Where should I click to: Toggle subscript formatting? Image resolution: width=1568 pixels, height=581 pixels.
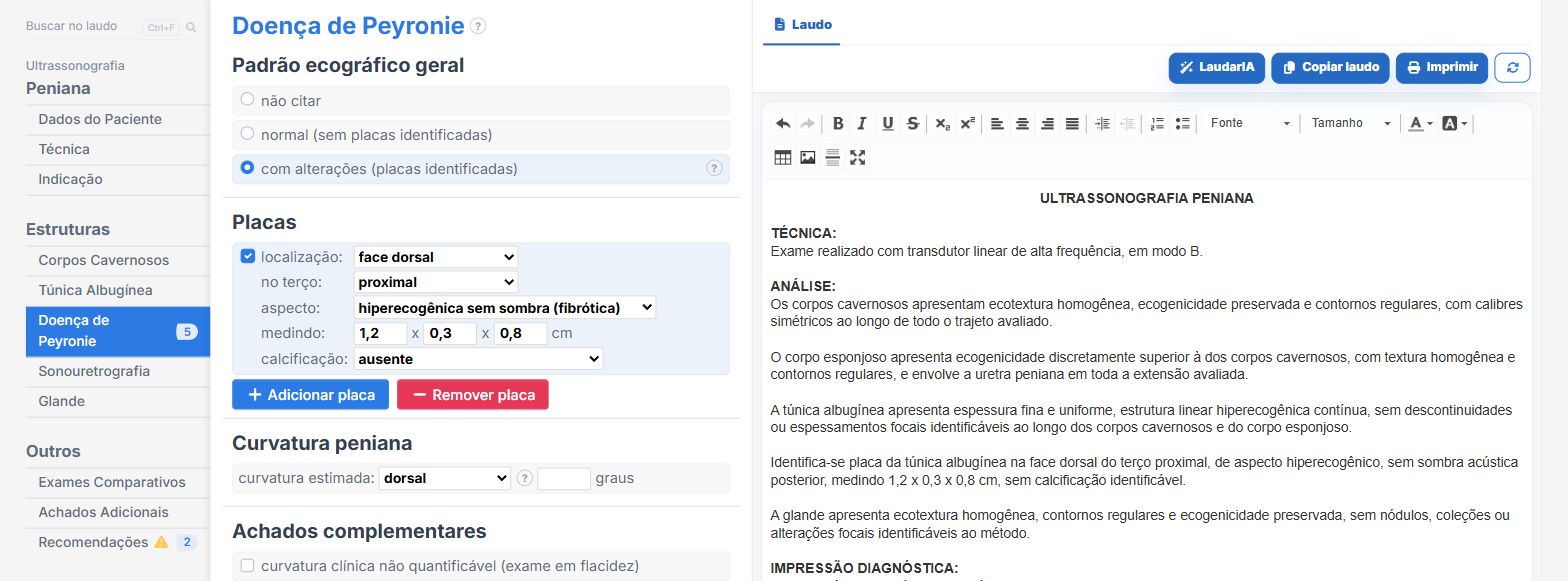pyautogui.click(x=942, y=124)
